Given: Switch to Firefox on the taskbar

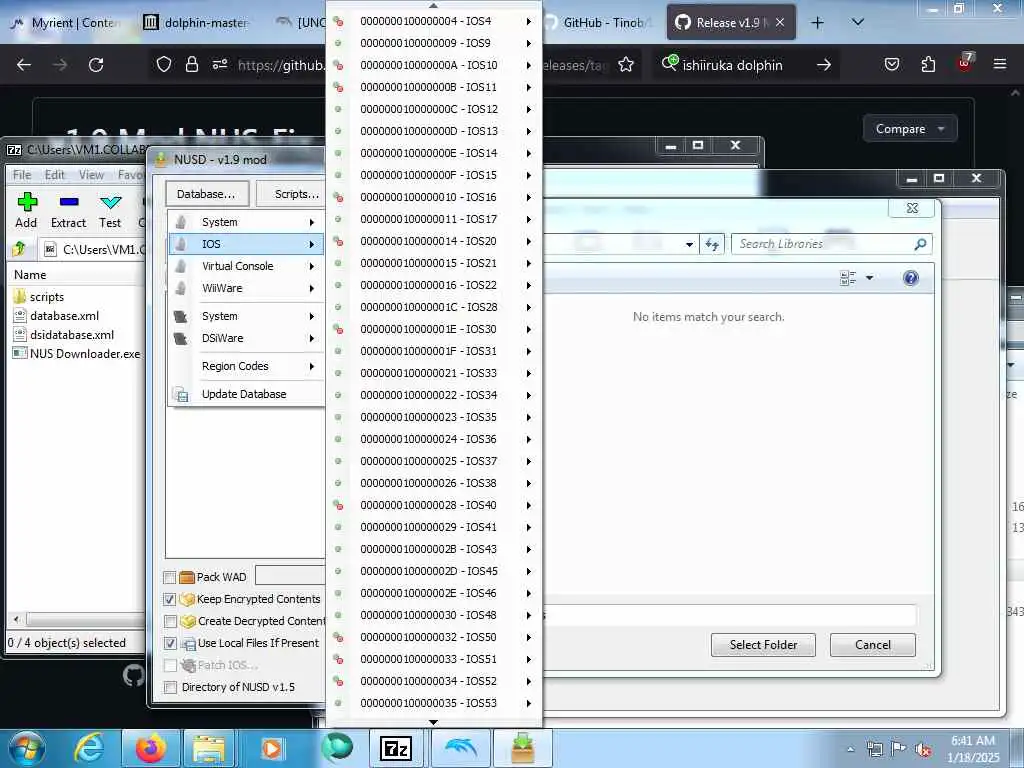Looking at the screenshot, I should click(150, 748).
